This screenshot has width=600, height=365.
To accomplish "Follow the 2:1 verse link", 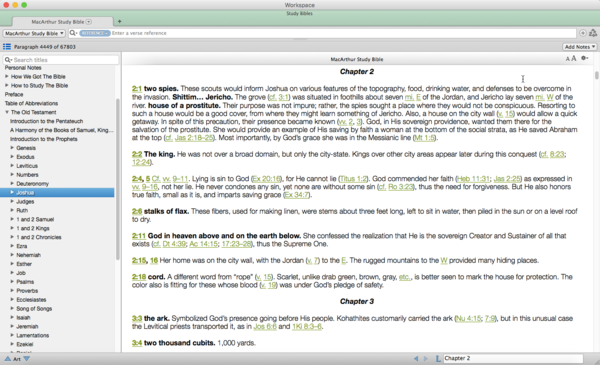I will pos(137,88).
